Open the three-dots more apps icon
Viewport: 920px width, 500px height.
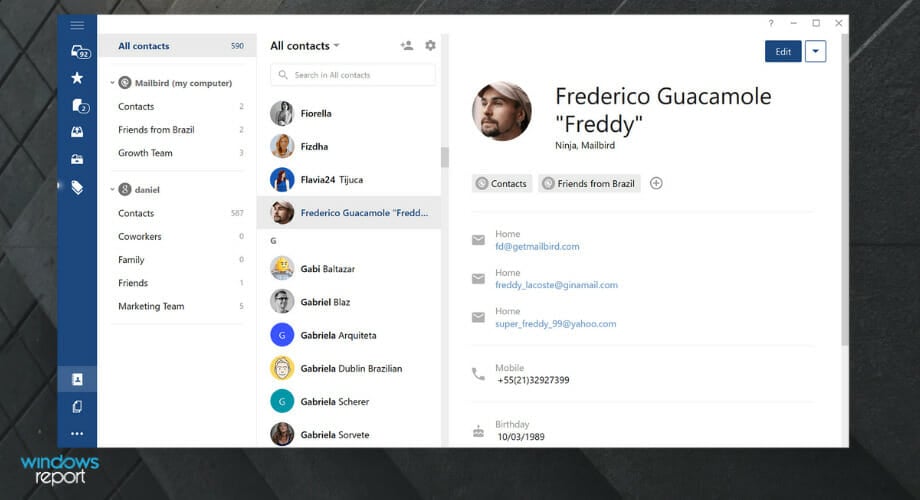tap(77, 434)
